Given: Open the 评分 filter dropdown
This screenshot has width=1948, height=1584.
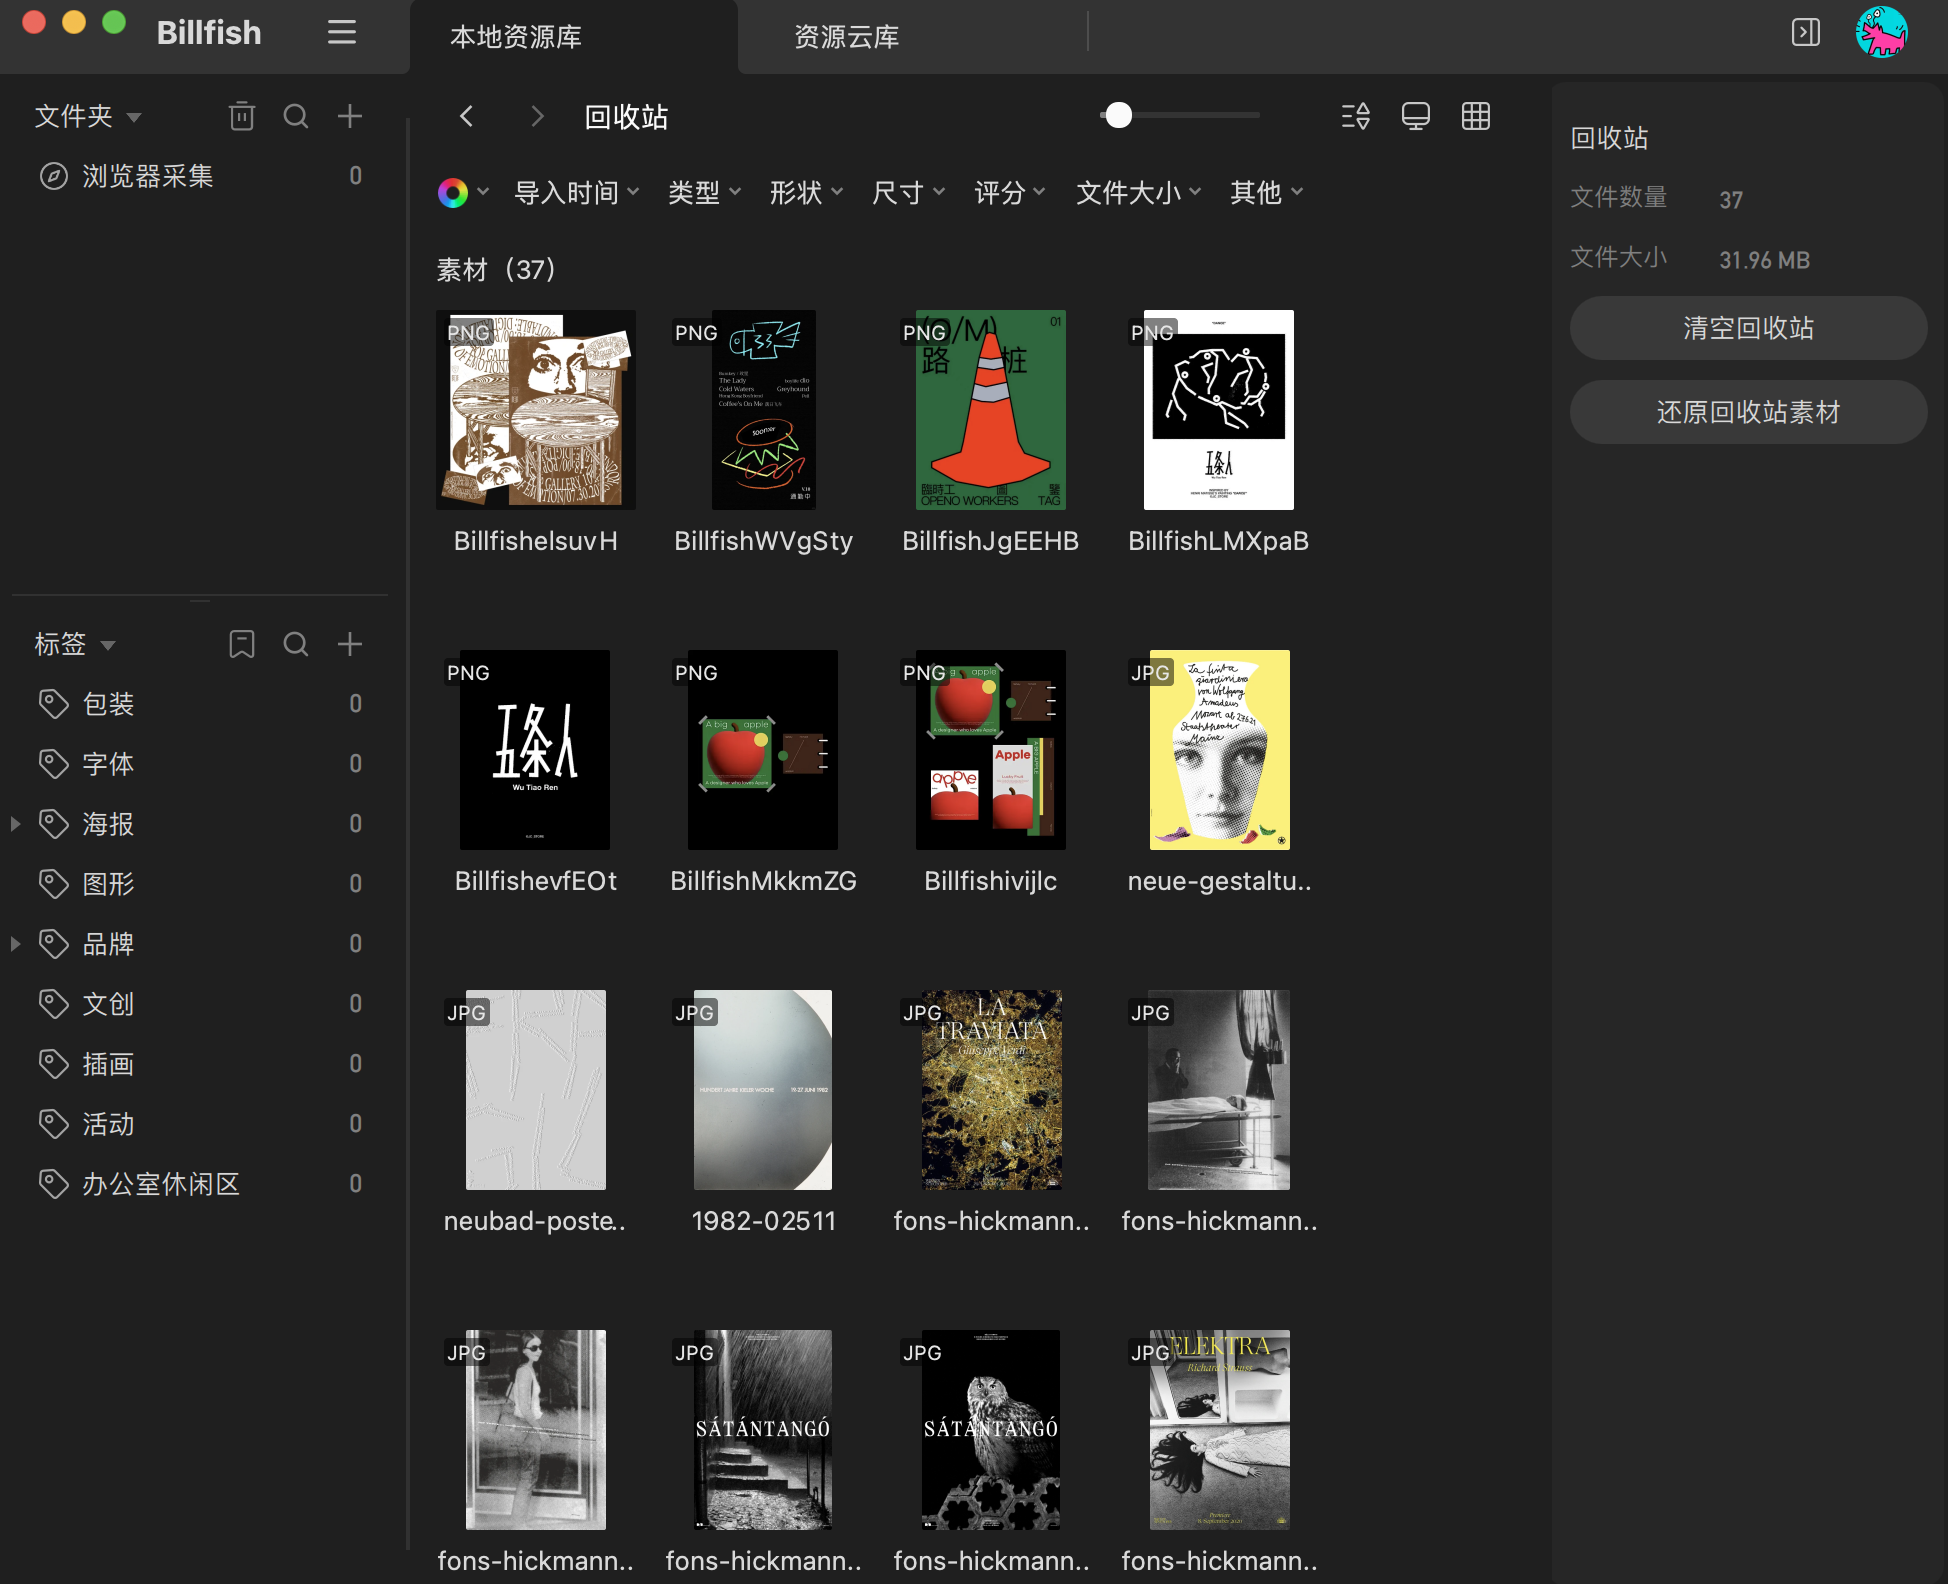Looking at the screenshot, I should click(x=1011, y=193).
